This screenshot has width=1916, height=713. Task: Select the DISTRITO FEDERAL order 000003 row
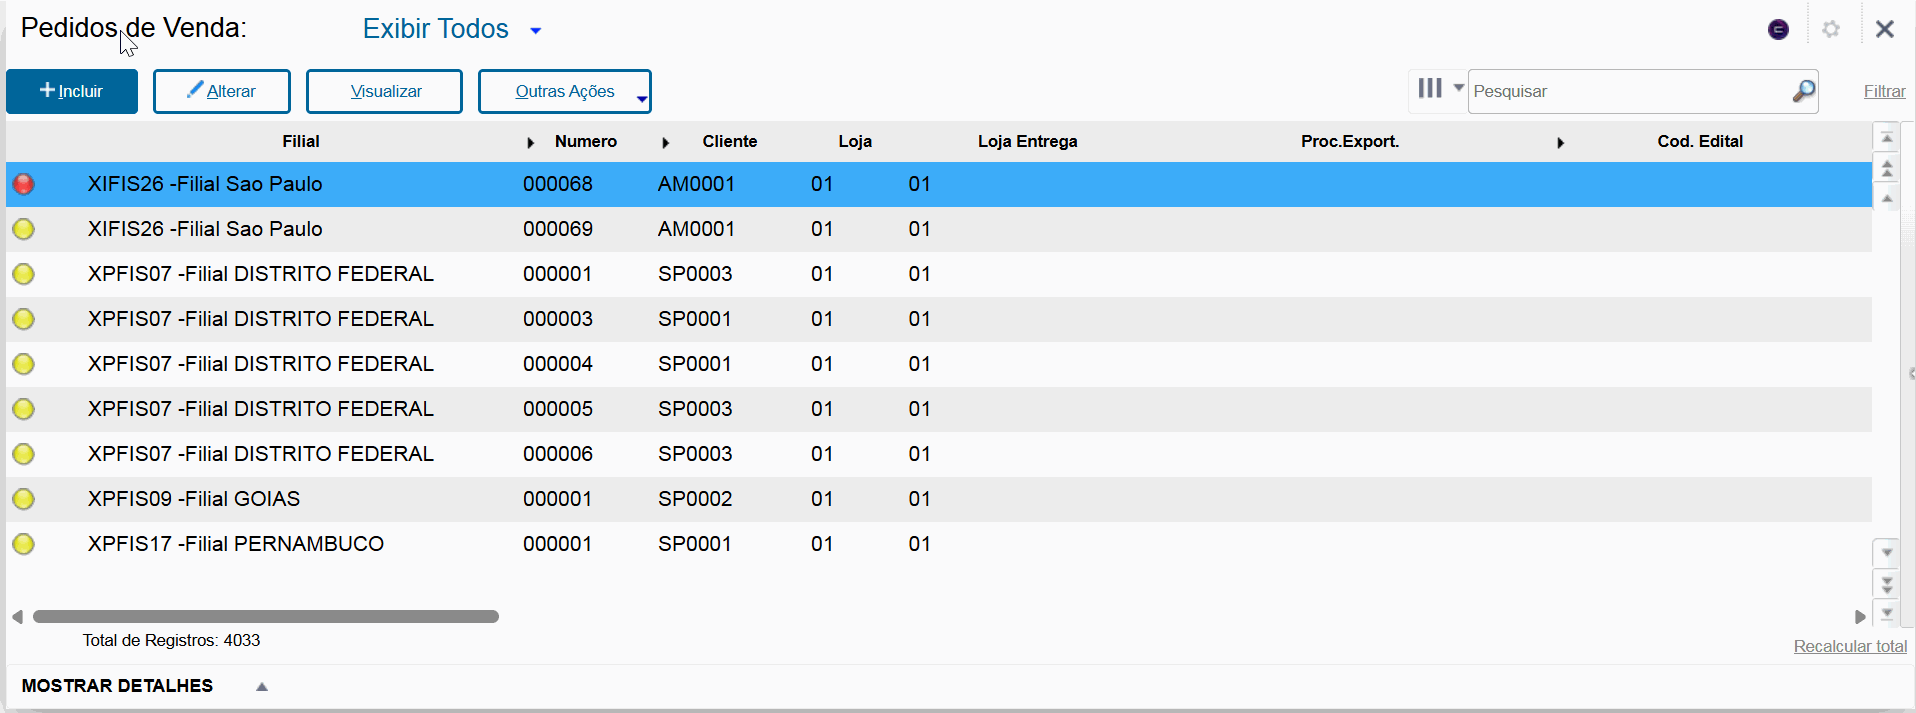pyautogui.click(x=939, y=319)
